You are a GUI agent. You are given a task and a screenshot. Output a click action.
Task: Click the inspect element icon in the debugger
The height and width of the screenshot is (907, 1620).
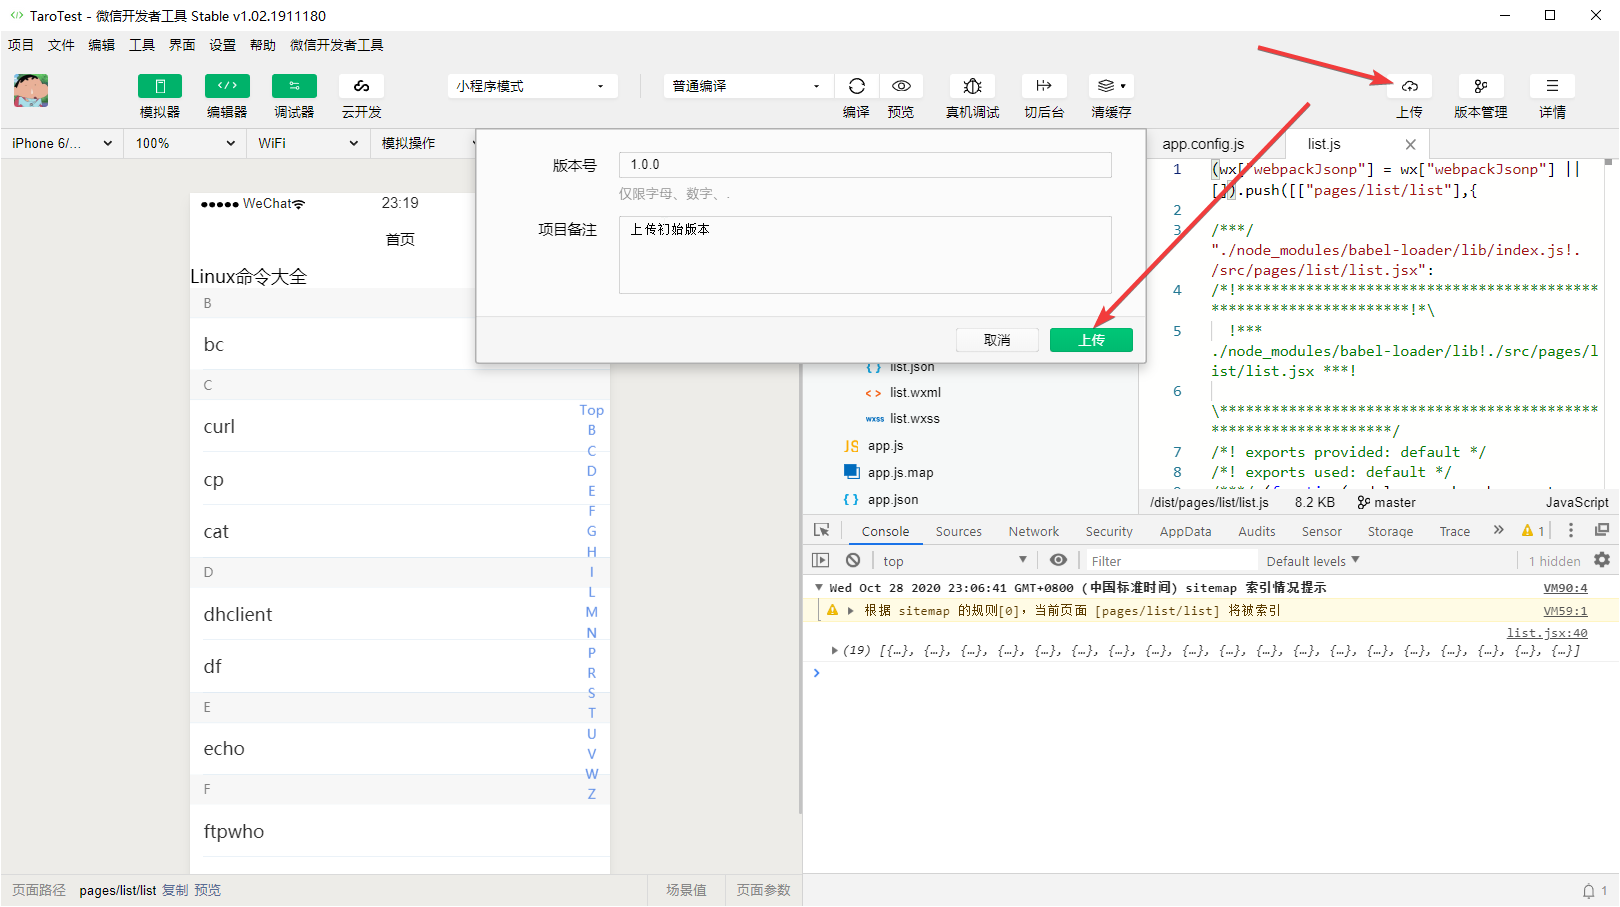pyautogui.click(x=822, y=530)
